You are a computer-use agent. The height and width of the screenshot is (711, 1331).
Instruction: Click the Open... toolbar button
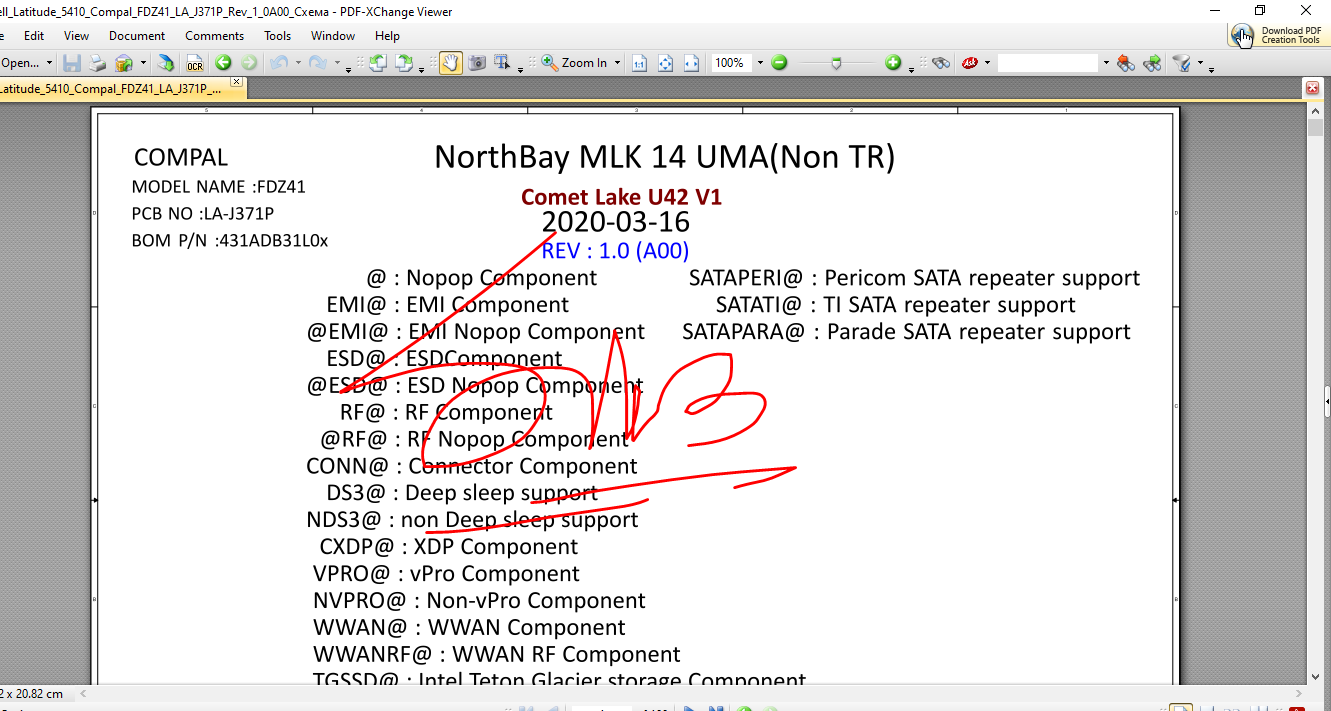coord(20,63)
